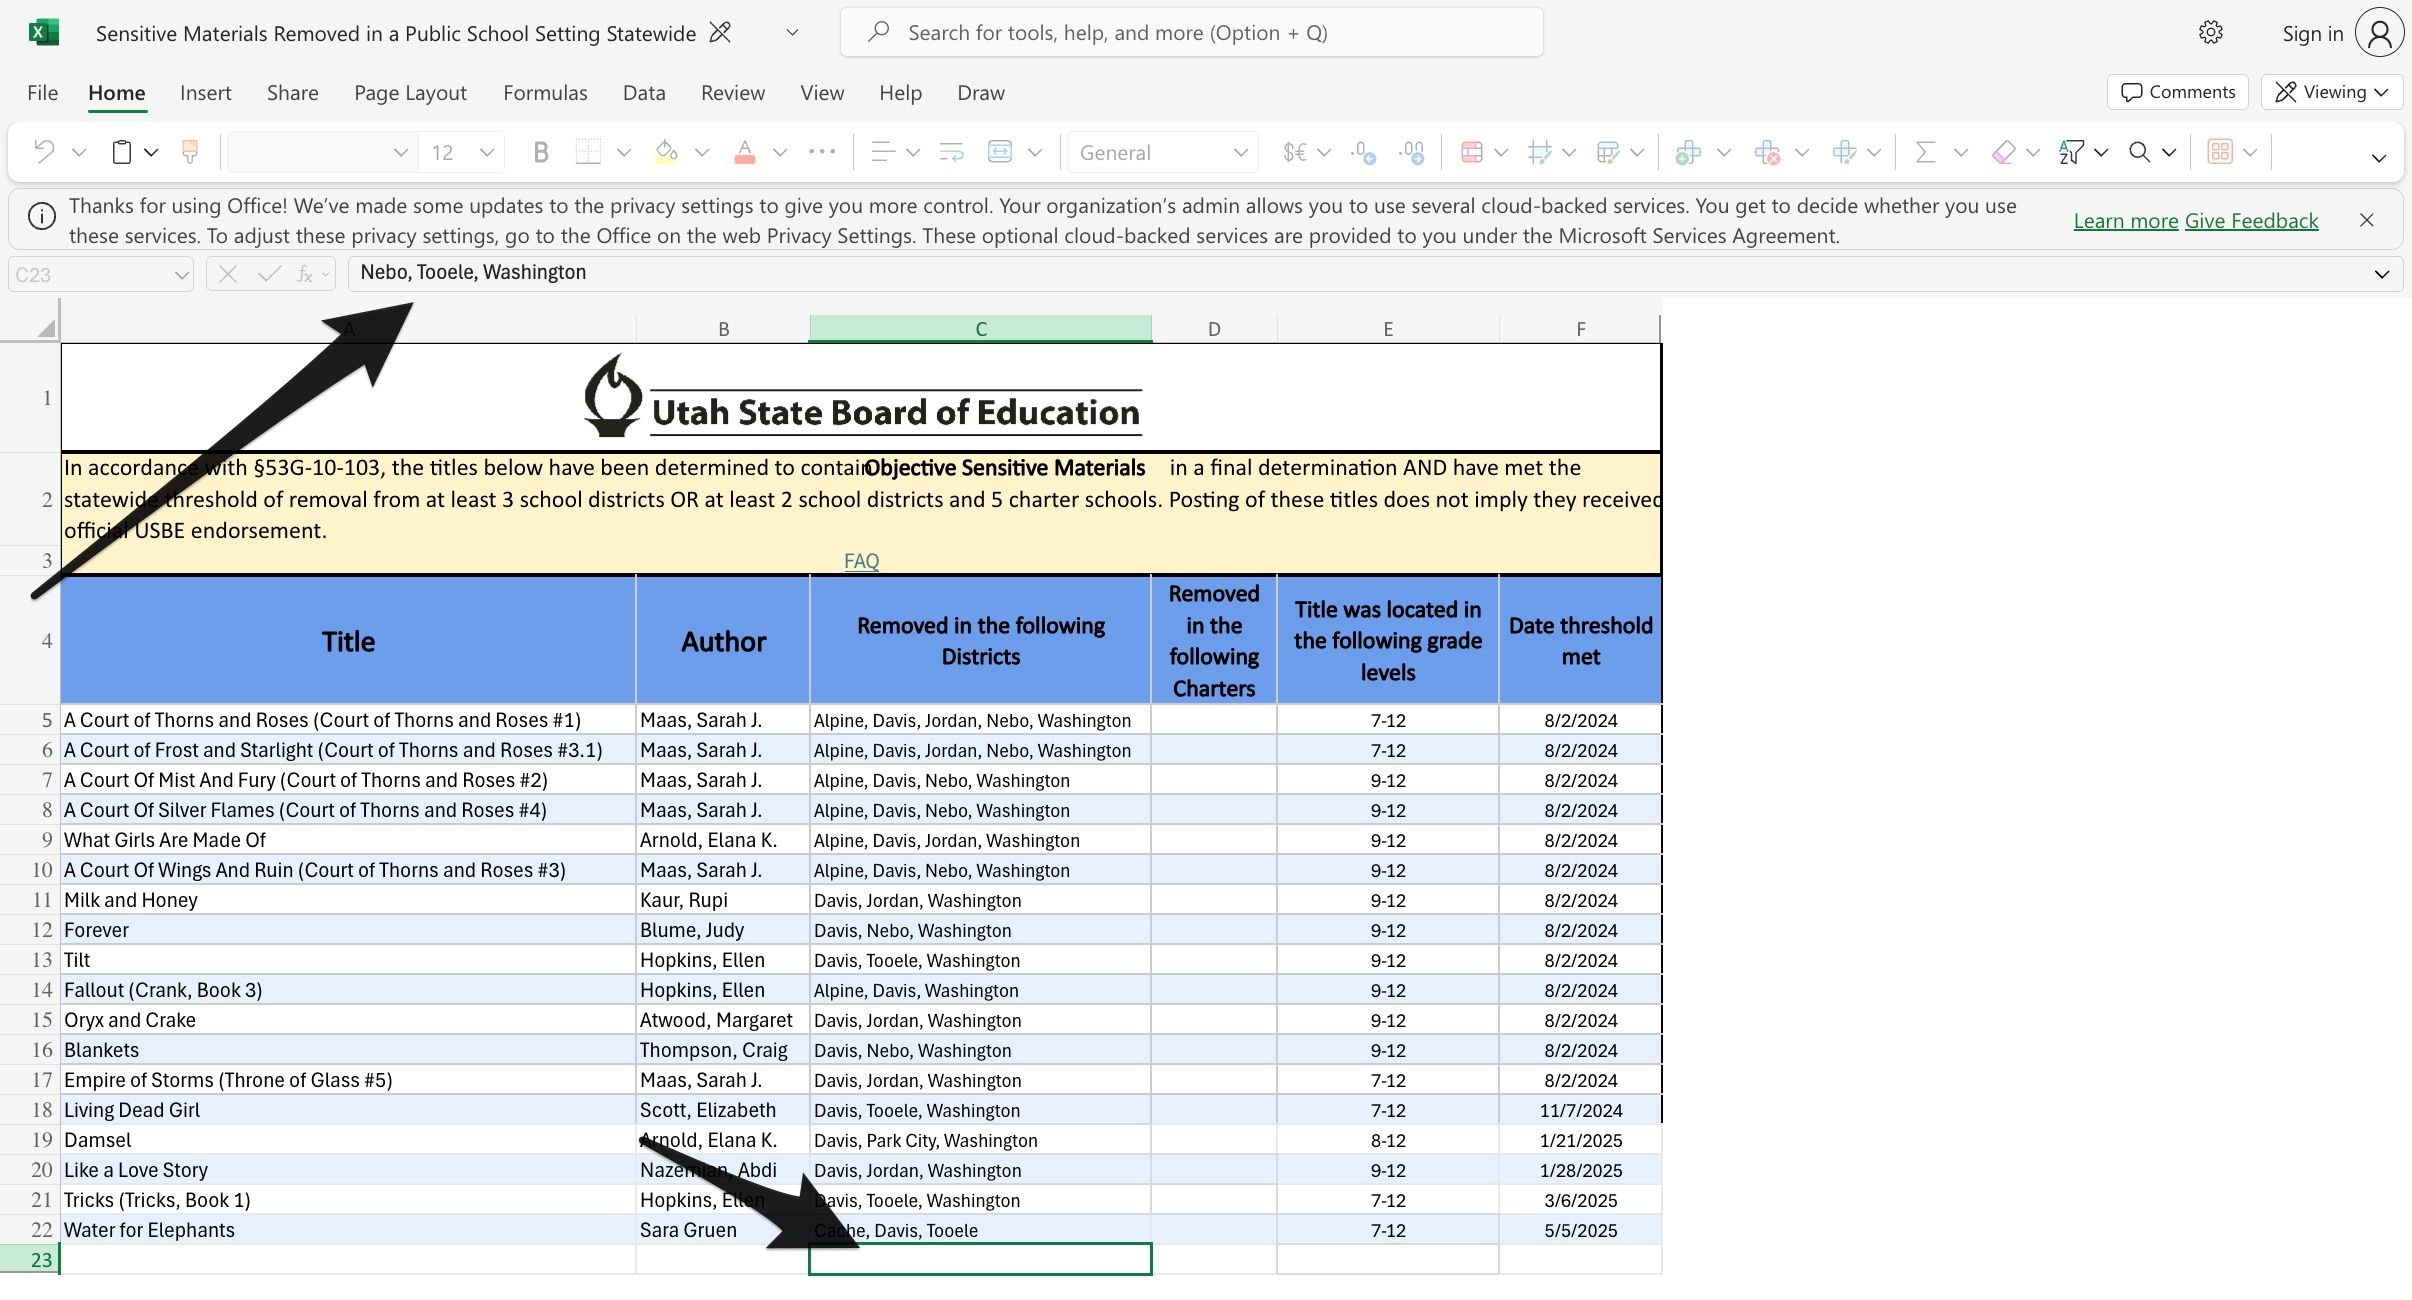
Task: Open the General number format dropdown
Action: pyautogui.click(x=1162, y=152)
